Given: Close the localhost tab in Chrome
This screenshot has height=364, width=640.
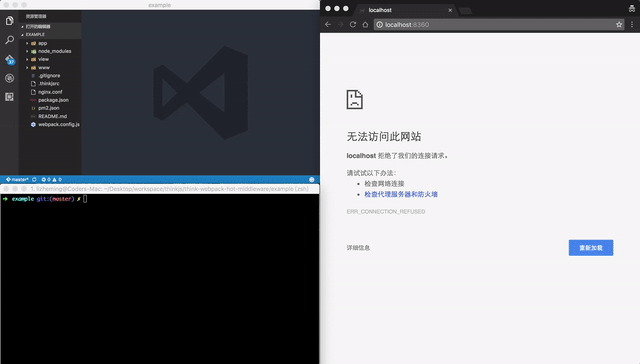Looking at the screenshot, I should click(x=450, y=10).
